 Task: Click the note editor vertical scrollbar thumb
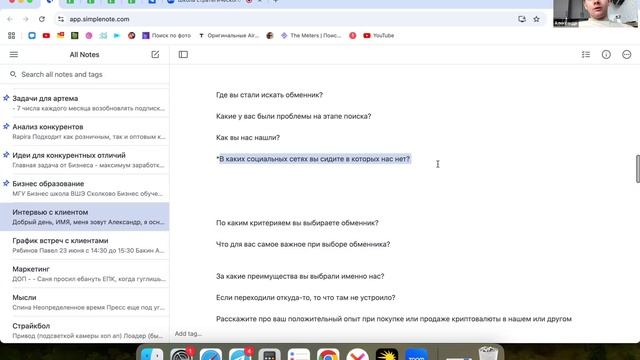pos(638,169)
